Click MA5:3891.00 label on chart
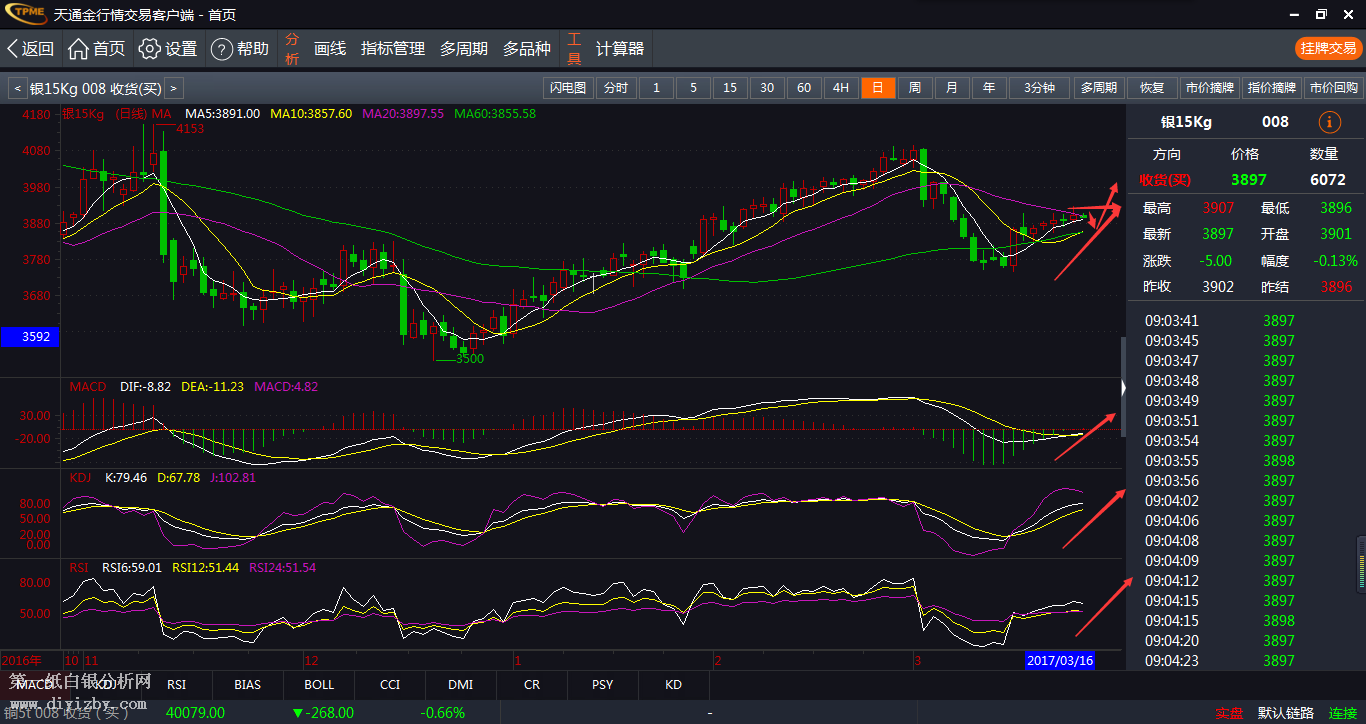Image resolution: width=1366 pixels, height=724 pixels. [222, 114]
